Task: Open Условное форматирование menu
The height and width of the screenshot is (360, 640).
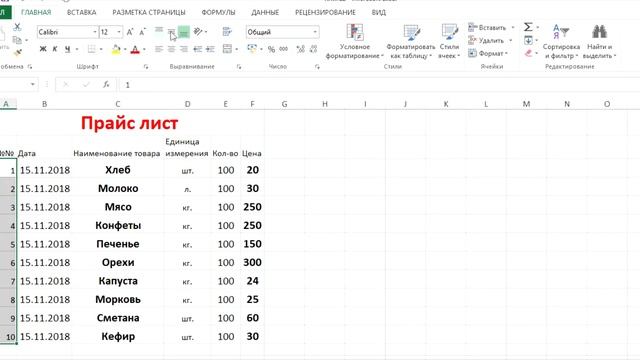Action: 354,41
